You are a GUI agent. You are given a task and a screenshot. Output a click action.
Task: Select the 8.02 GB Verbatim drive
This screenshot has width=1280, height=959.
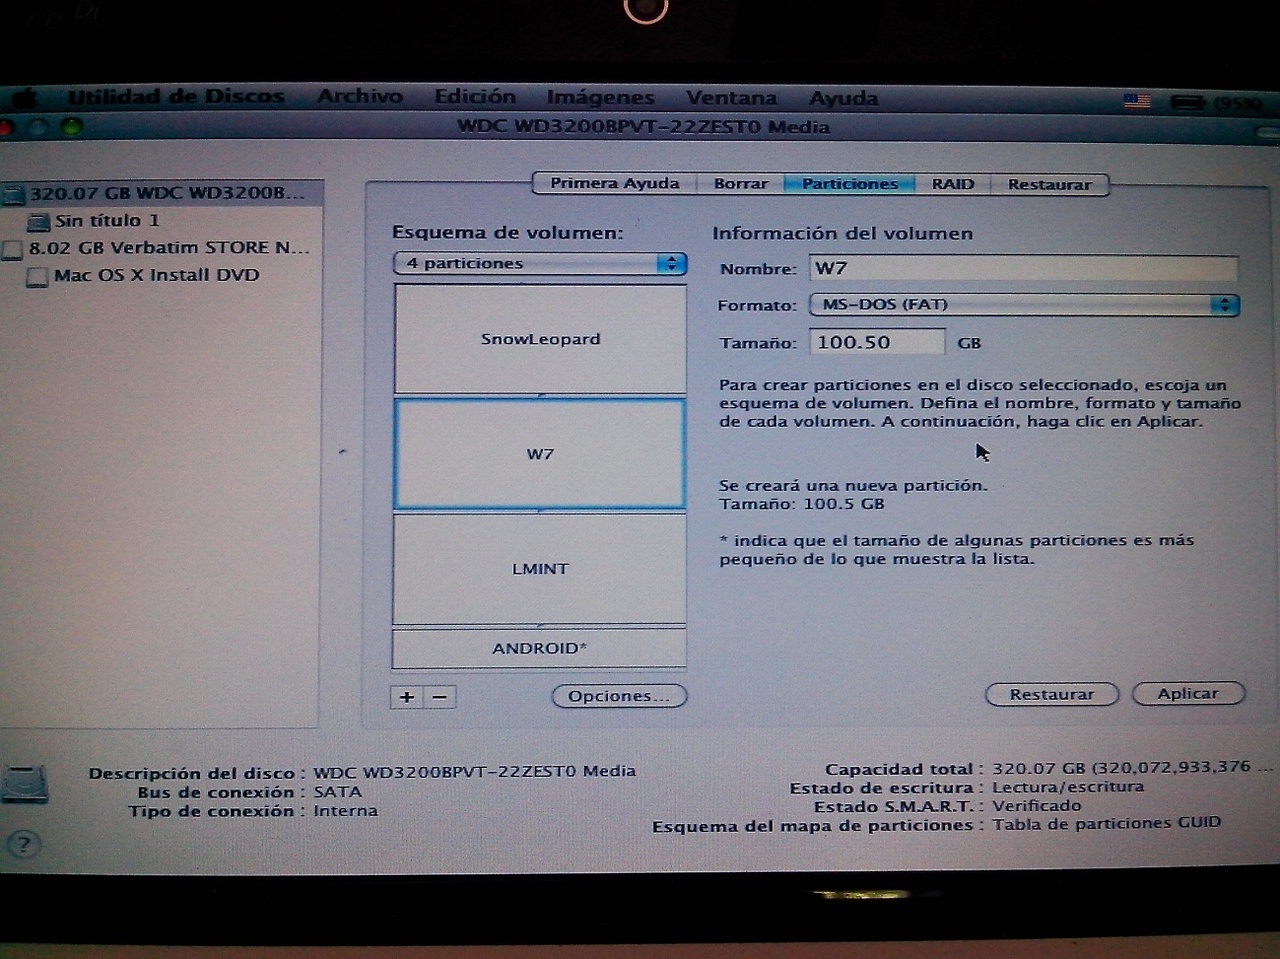pyautogui.click(x=168, y=248)
